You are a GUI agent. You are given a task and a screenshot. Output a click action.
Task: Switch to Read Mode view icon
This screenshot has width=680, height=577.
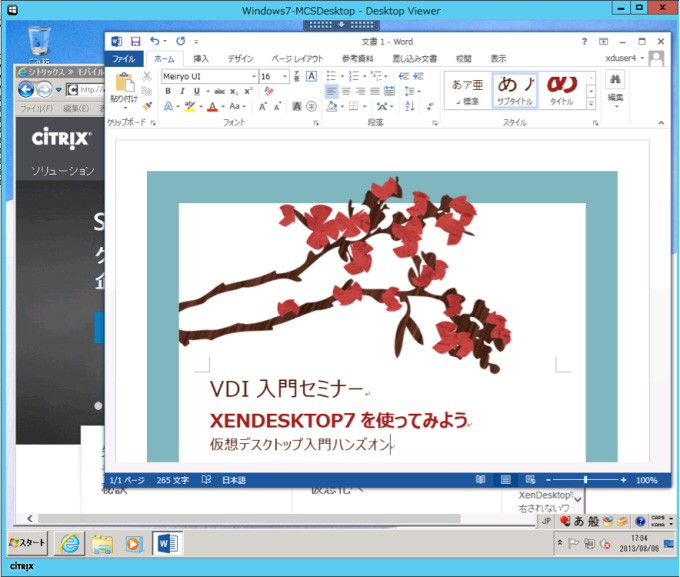click(481, 480)
